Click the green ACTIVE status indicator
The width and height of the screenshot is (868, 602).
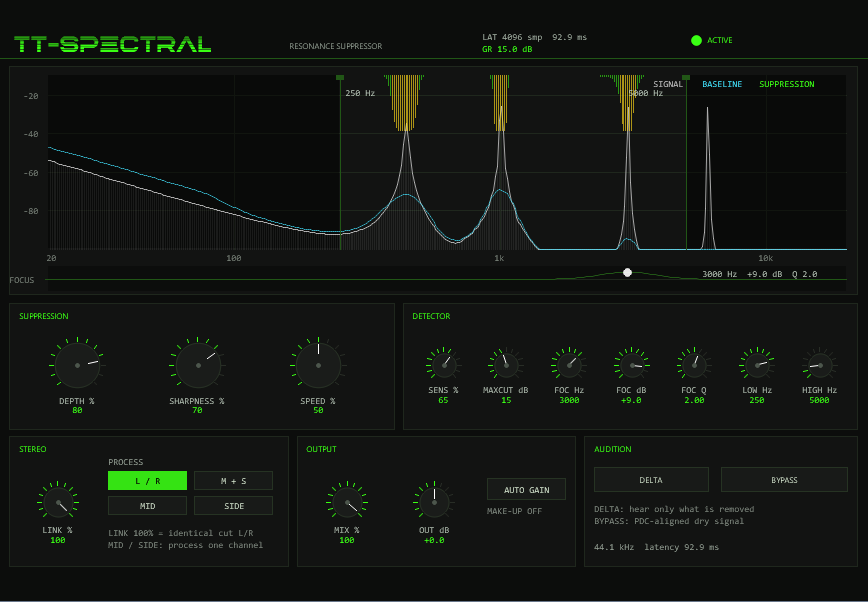click(x=696, y=40)
